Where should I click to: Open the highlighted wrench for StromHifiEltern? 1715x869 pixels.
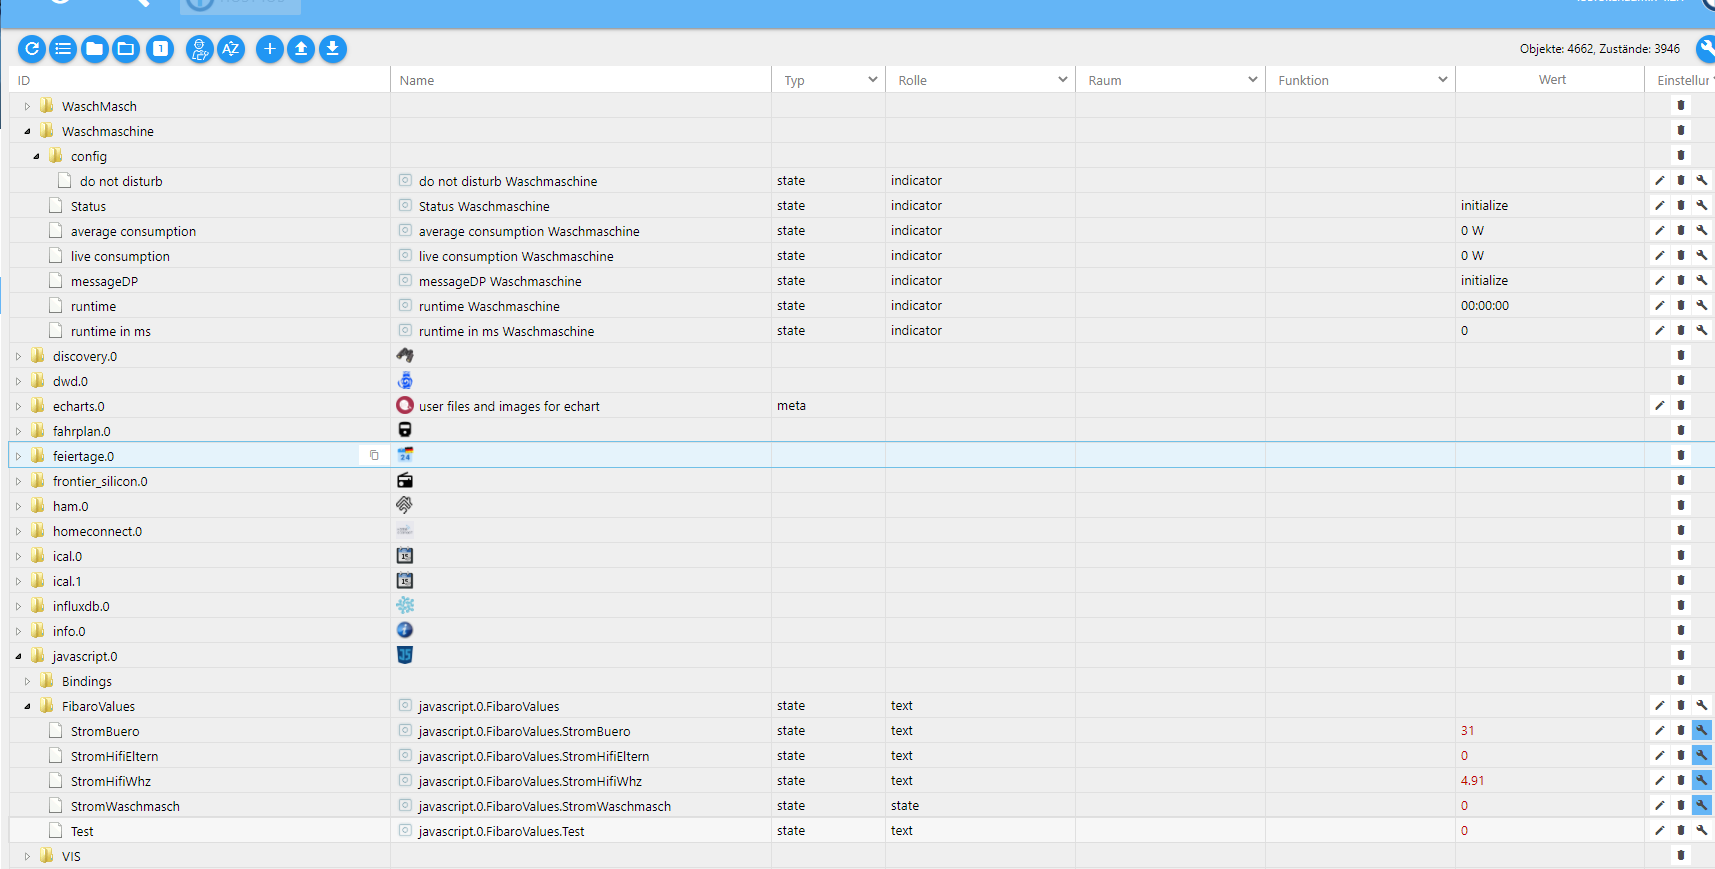[x=1702, y=756]
